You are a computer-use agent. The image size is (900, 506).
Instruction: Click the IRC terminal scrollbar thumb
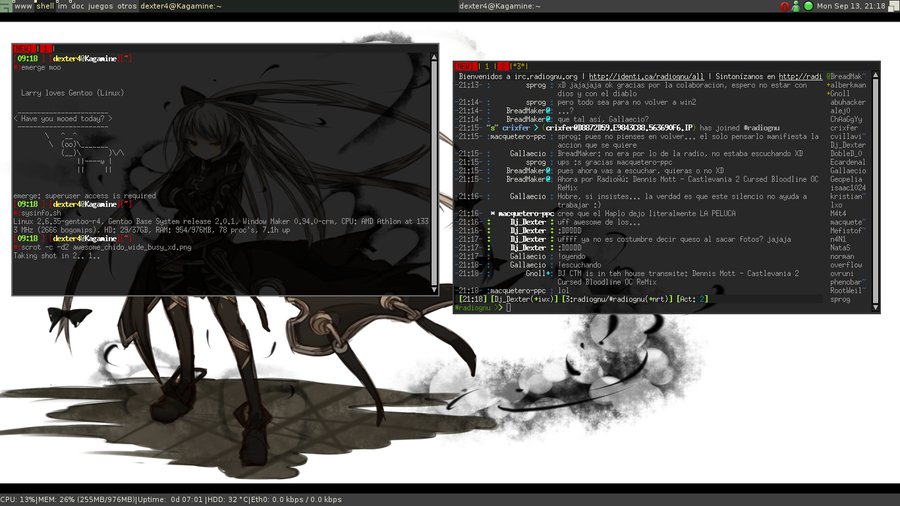point(875,191)
